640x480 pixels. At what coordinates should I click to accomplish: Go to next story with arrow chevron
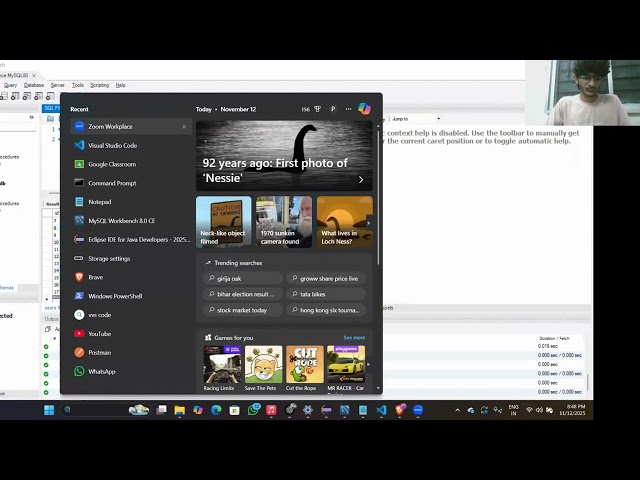(x=361, y=180)
